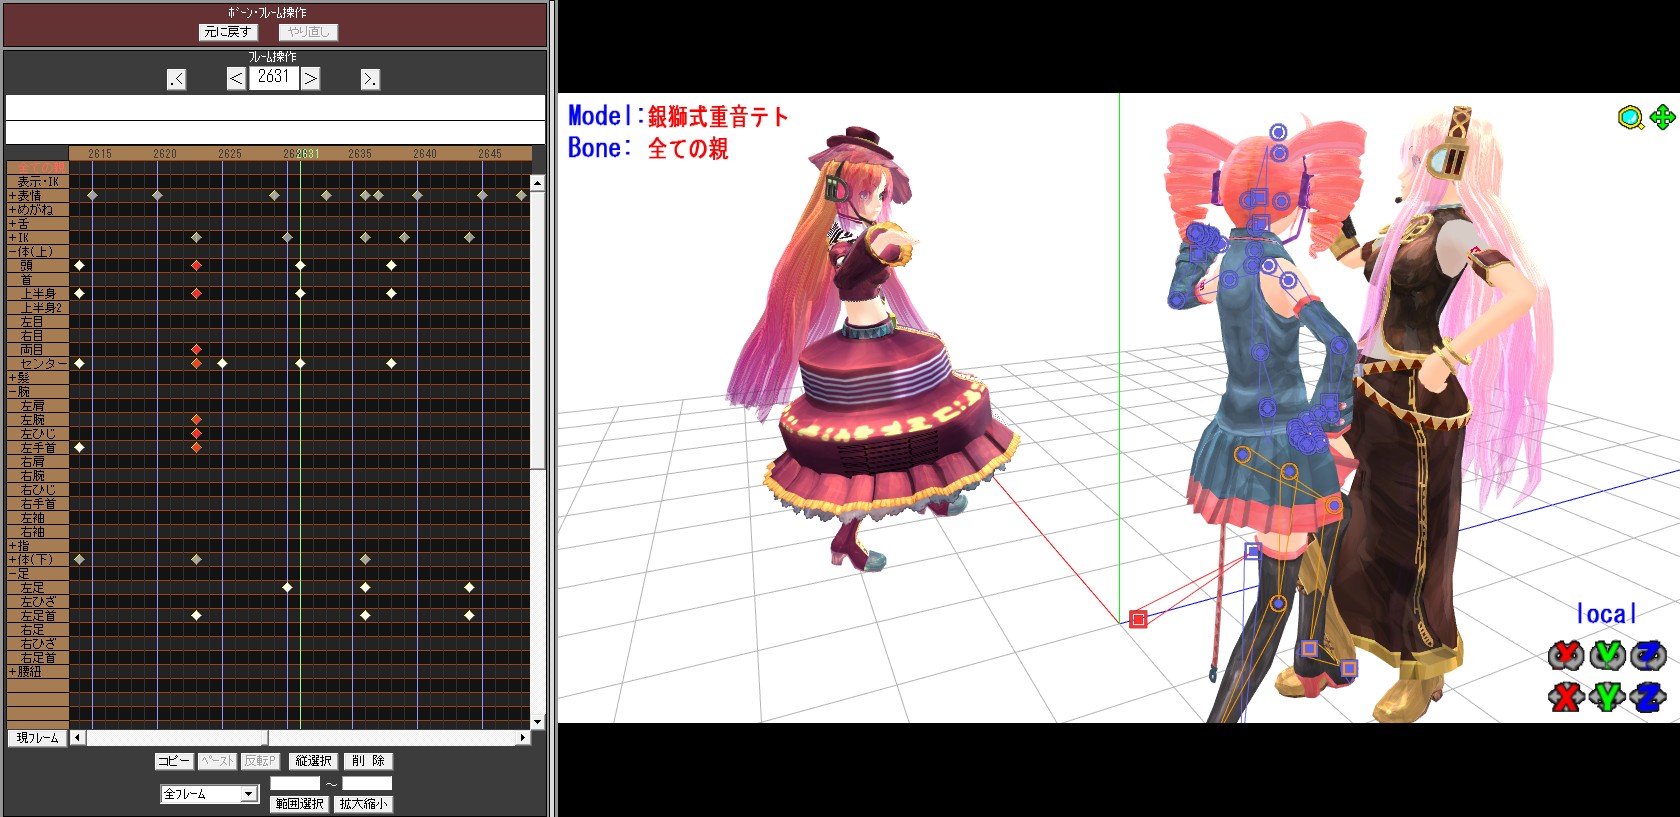Select the 頭 bone track label
Image resolution: width=1680 pixels, height=817 pixels.
(38, 266)
